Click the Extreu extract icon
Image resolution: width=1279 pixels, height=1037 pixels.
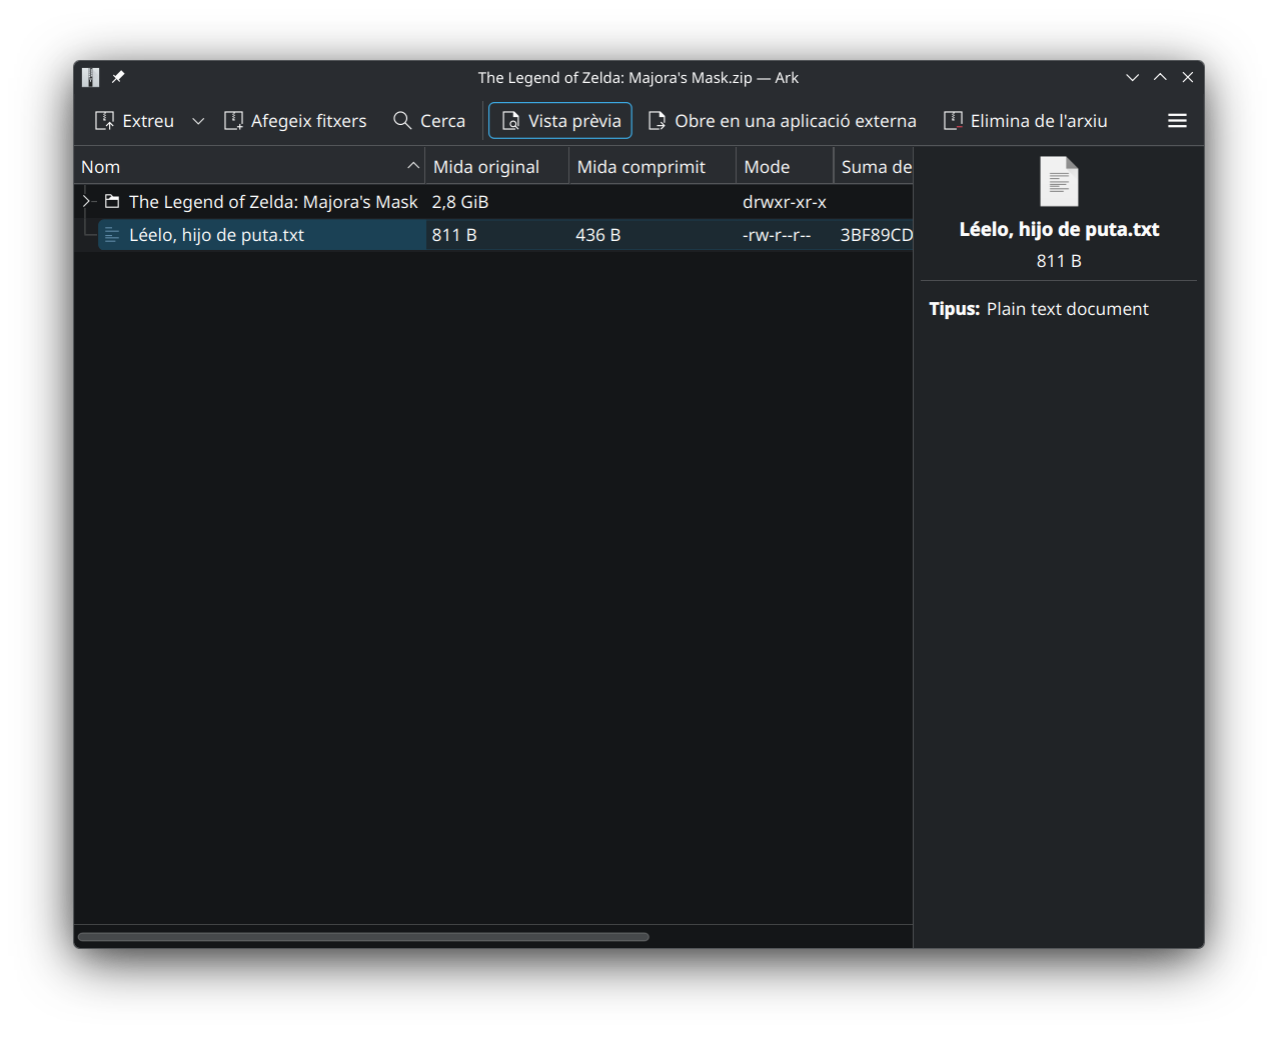tap(104, 121)
